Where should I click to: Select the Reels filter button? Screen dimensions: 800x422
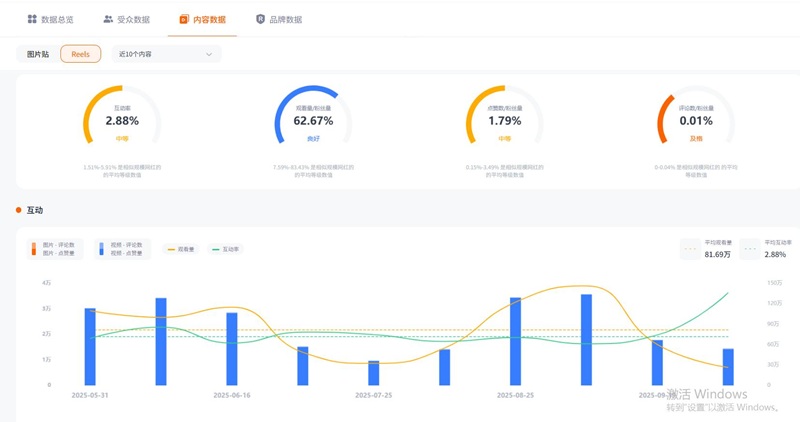coord(80,54)
